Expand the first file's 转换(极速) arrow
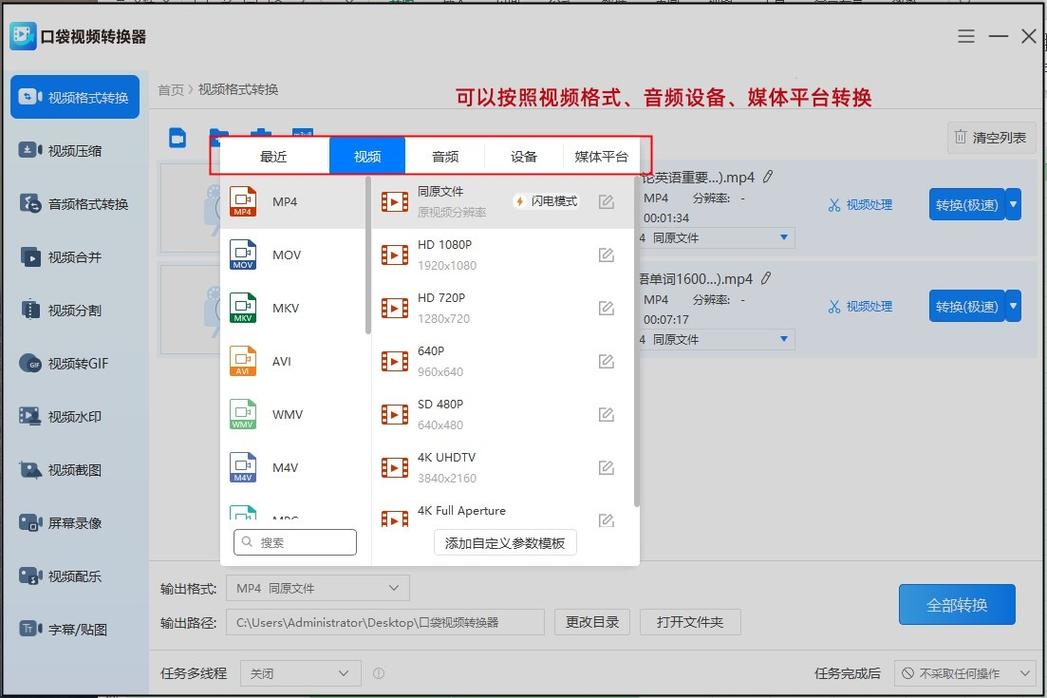 click(x=1014, y=204)
